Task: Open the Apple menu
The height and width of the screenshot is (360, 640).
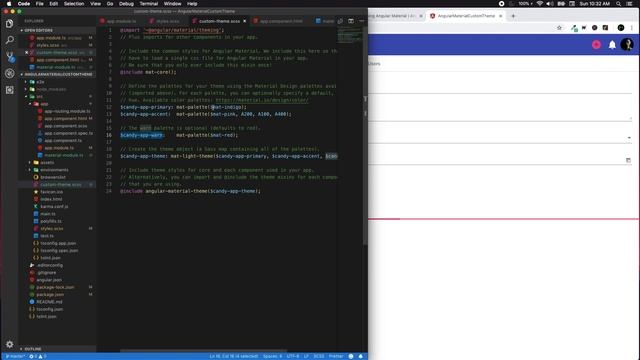Action: pos(9,4)
